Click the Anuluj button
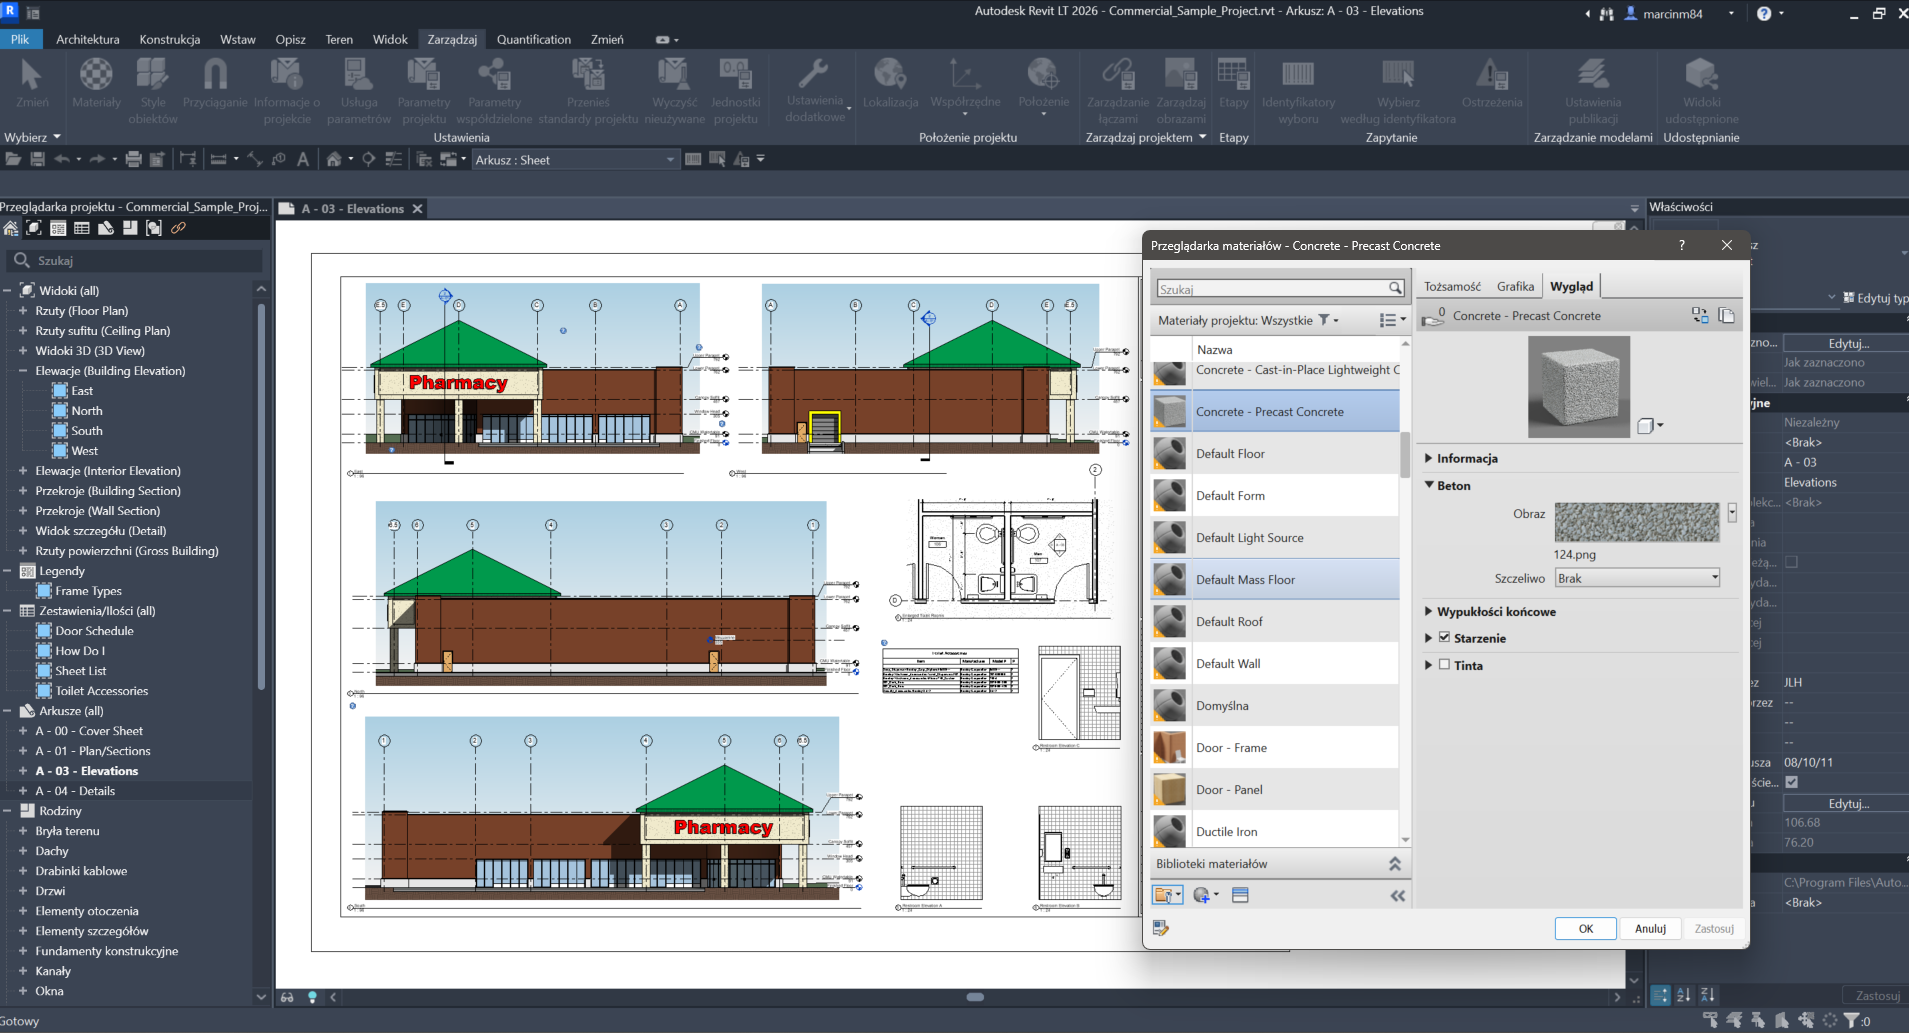Screen dimensions: 1909x1033 click(x=1650, y=928)
